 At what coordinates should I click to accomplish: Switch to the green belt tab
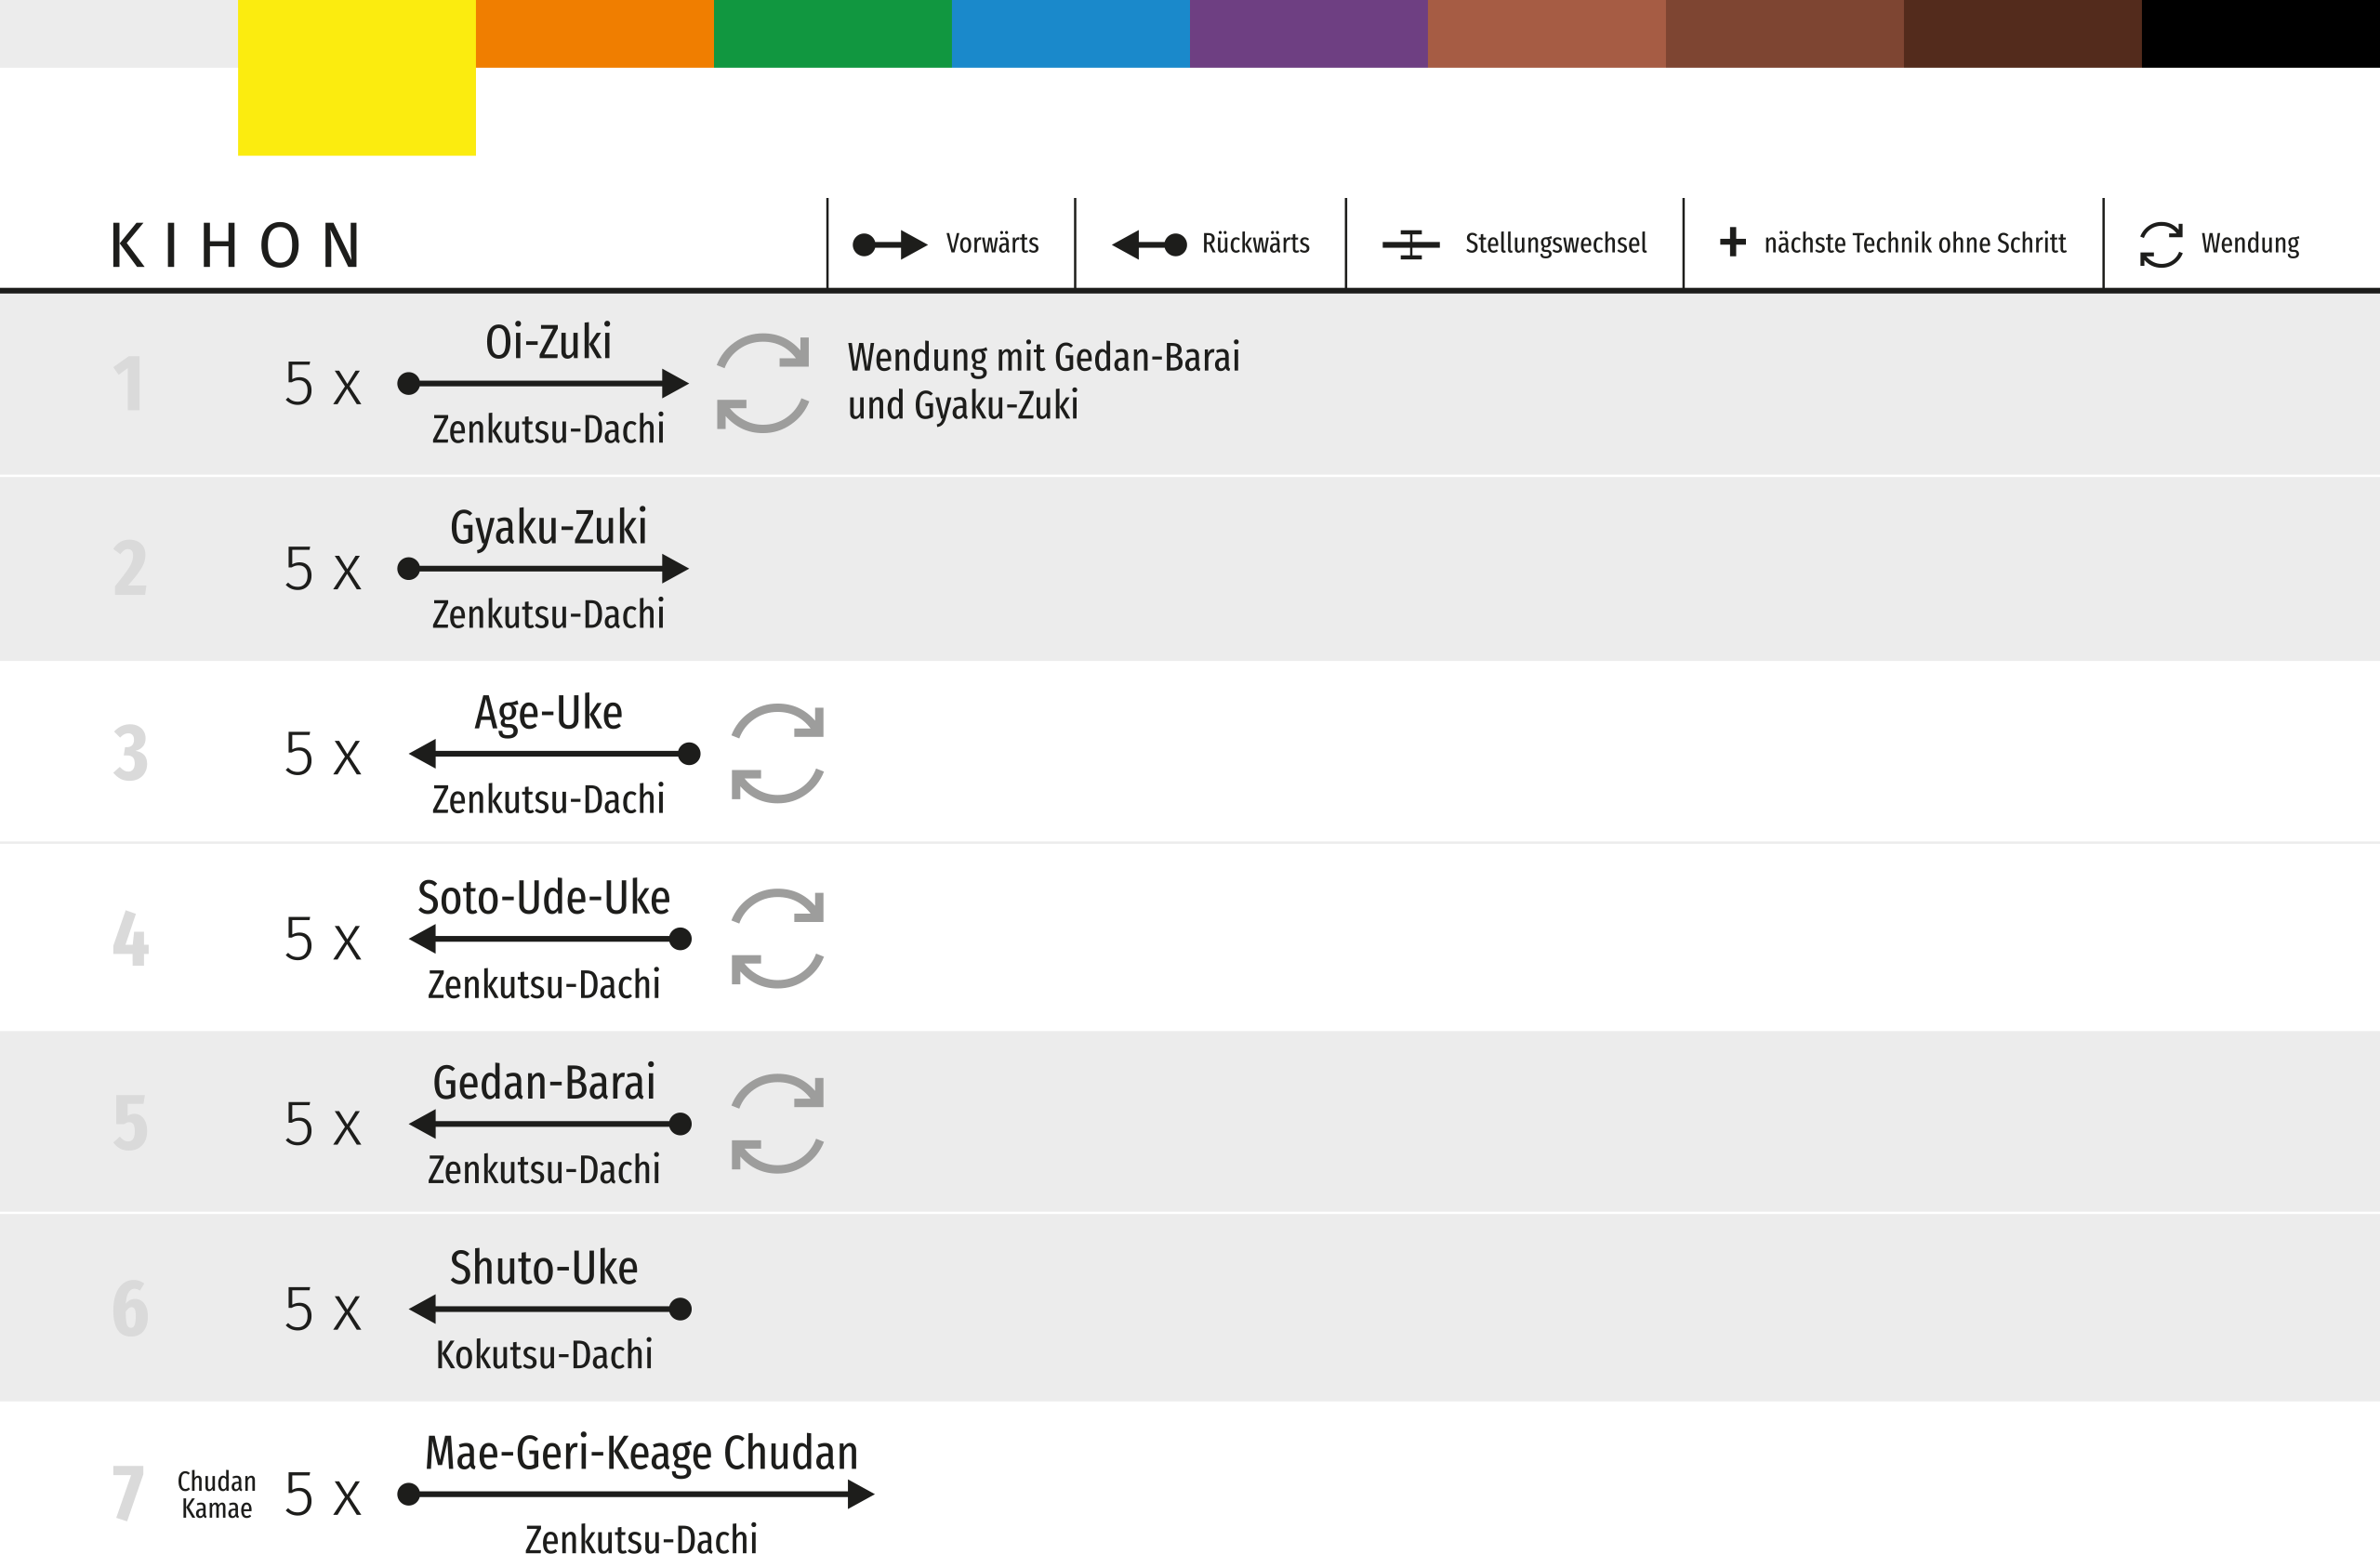point(832,33)
